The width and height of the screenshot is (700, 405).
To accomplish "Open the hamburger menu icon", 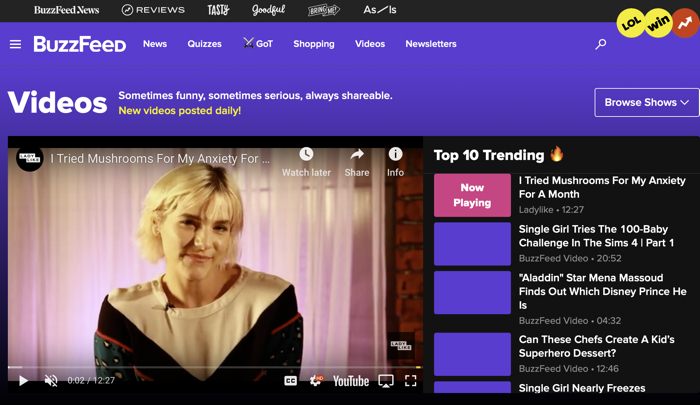I will point(15,44).
